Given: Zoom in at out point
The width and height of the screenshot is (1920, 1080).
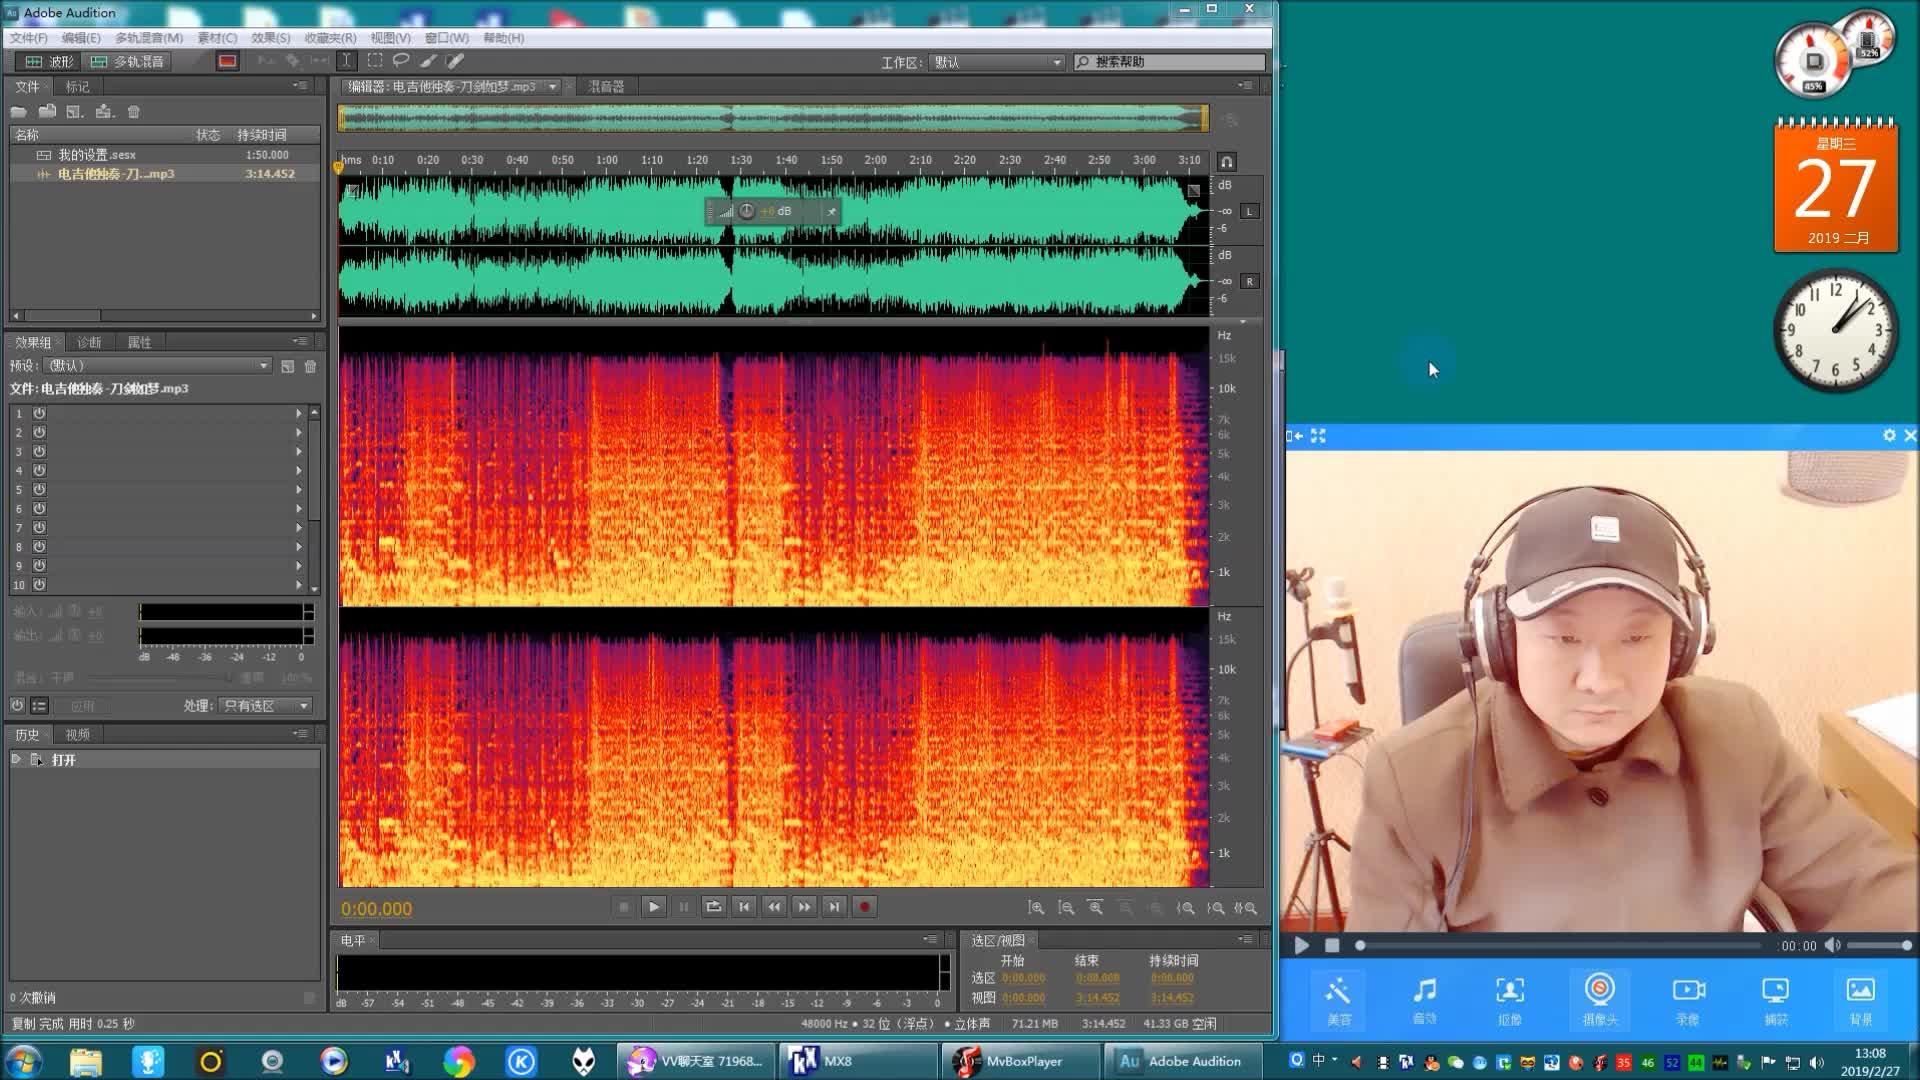Looking at the screenshot, I should click(x=1215, y=908).
